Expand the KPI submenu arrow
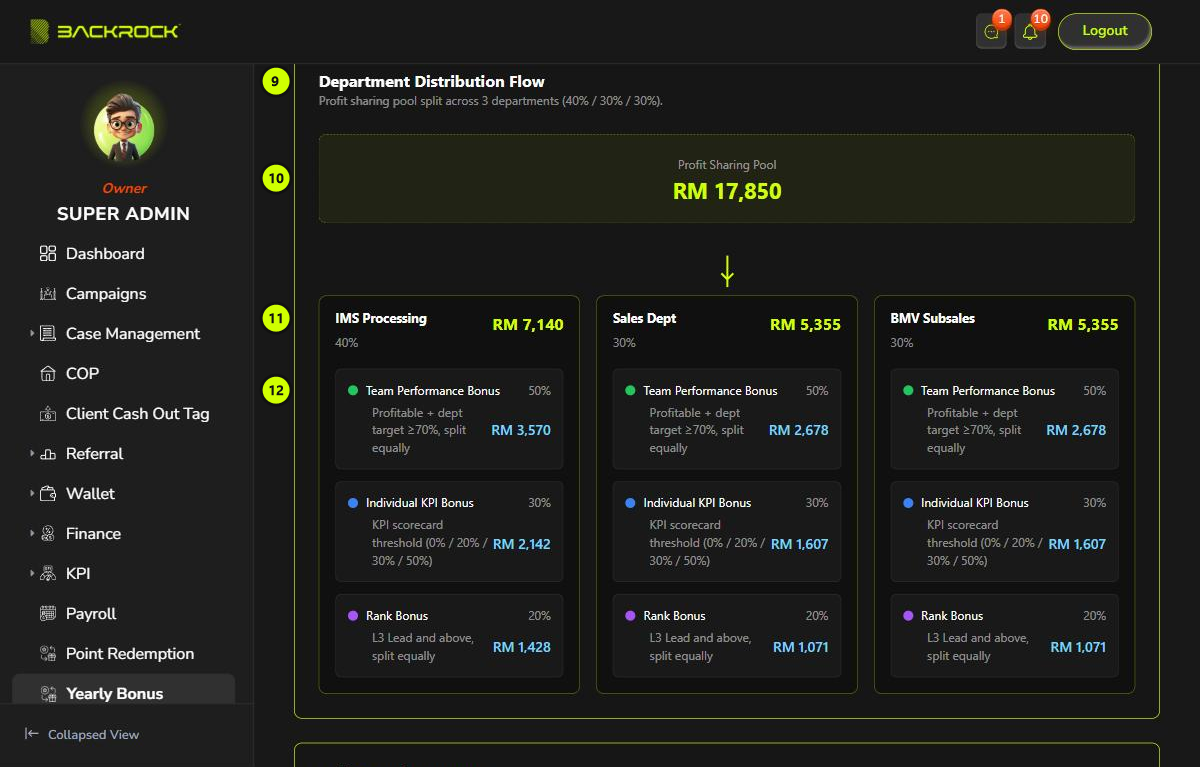 (31, 574)
